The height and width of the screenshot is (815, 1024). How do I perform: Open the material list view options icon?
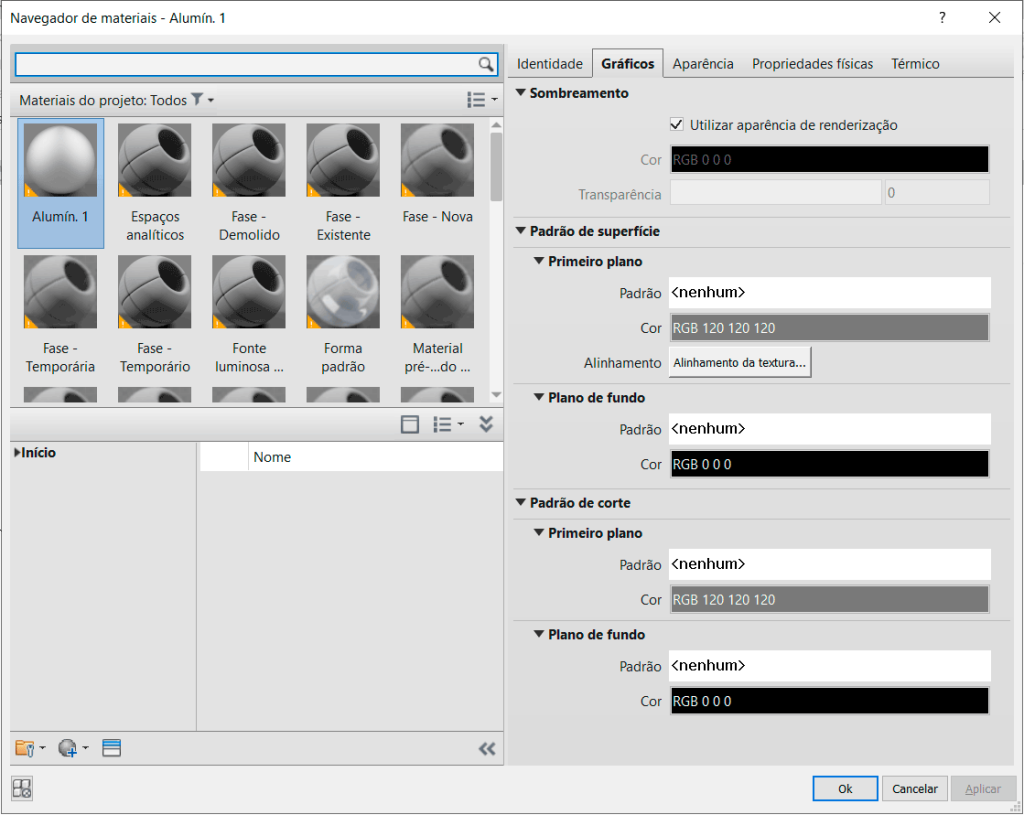click(481, 100)
